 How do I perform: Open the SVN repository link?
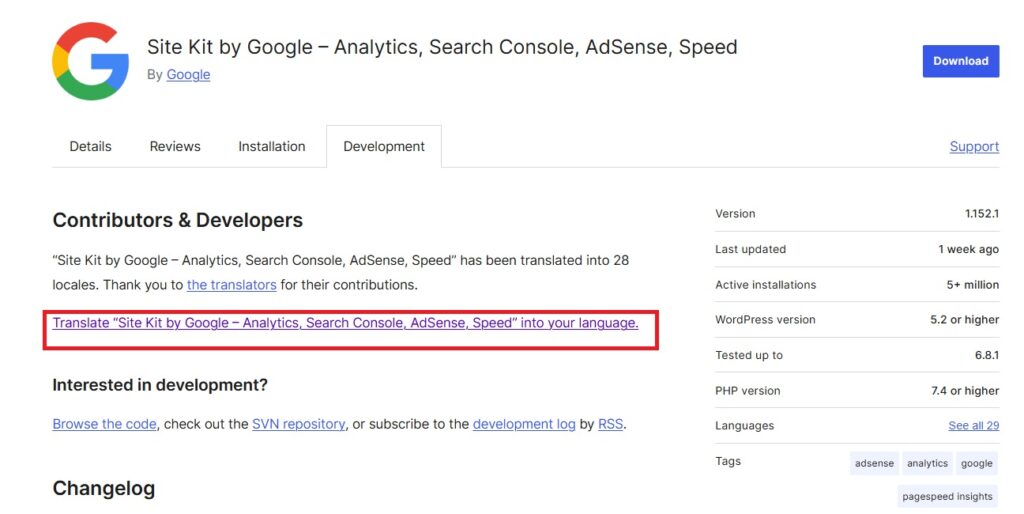pos(298,424)
